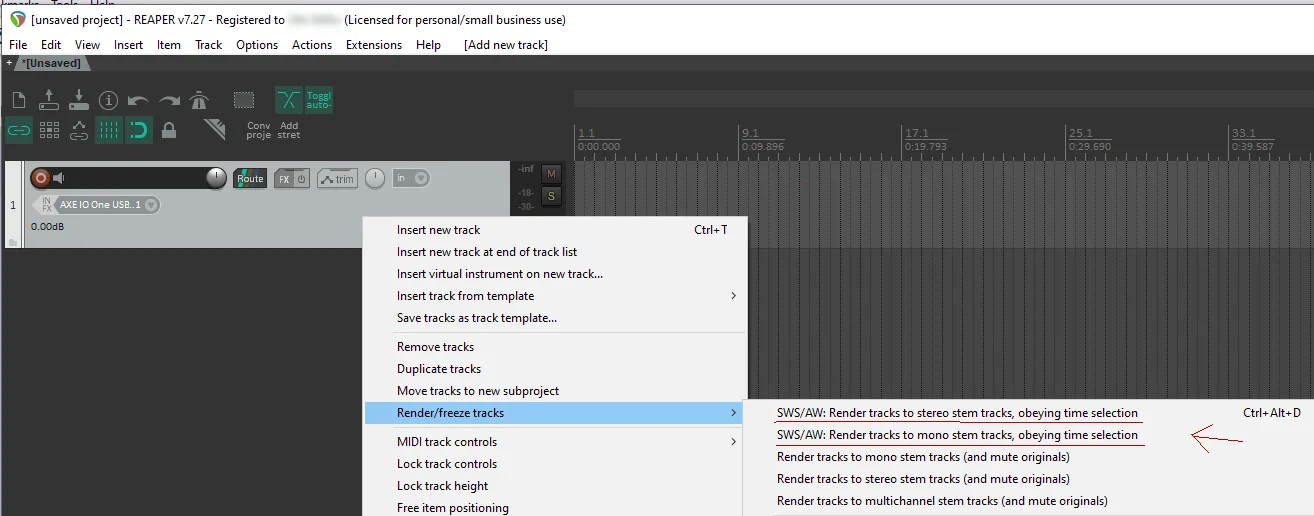
Task: Click the 'Conv proje' toolbar button
Action: [259, 130]
